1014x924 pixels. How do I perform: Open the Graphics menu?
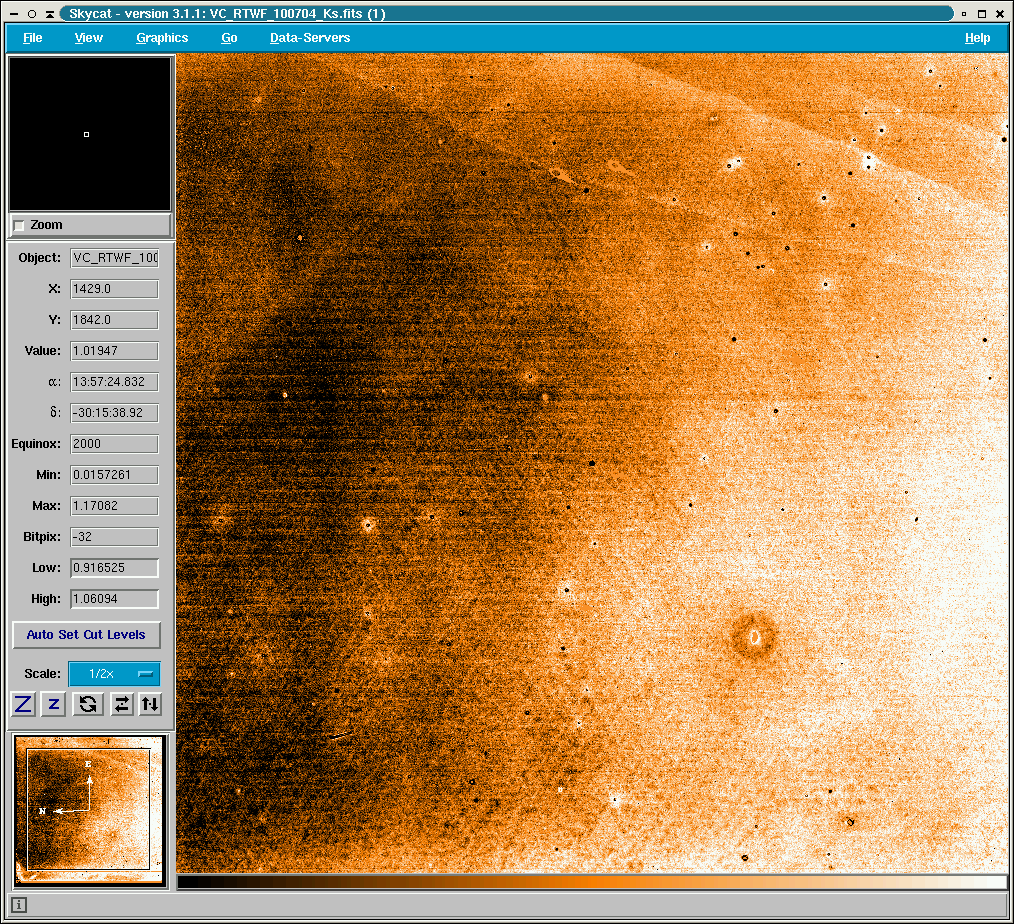click(x=162, y=38)
